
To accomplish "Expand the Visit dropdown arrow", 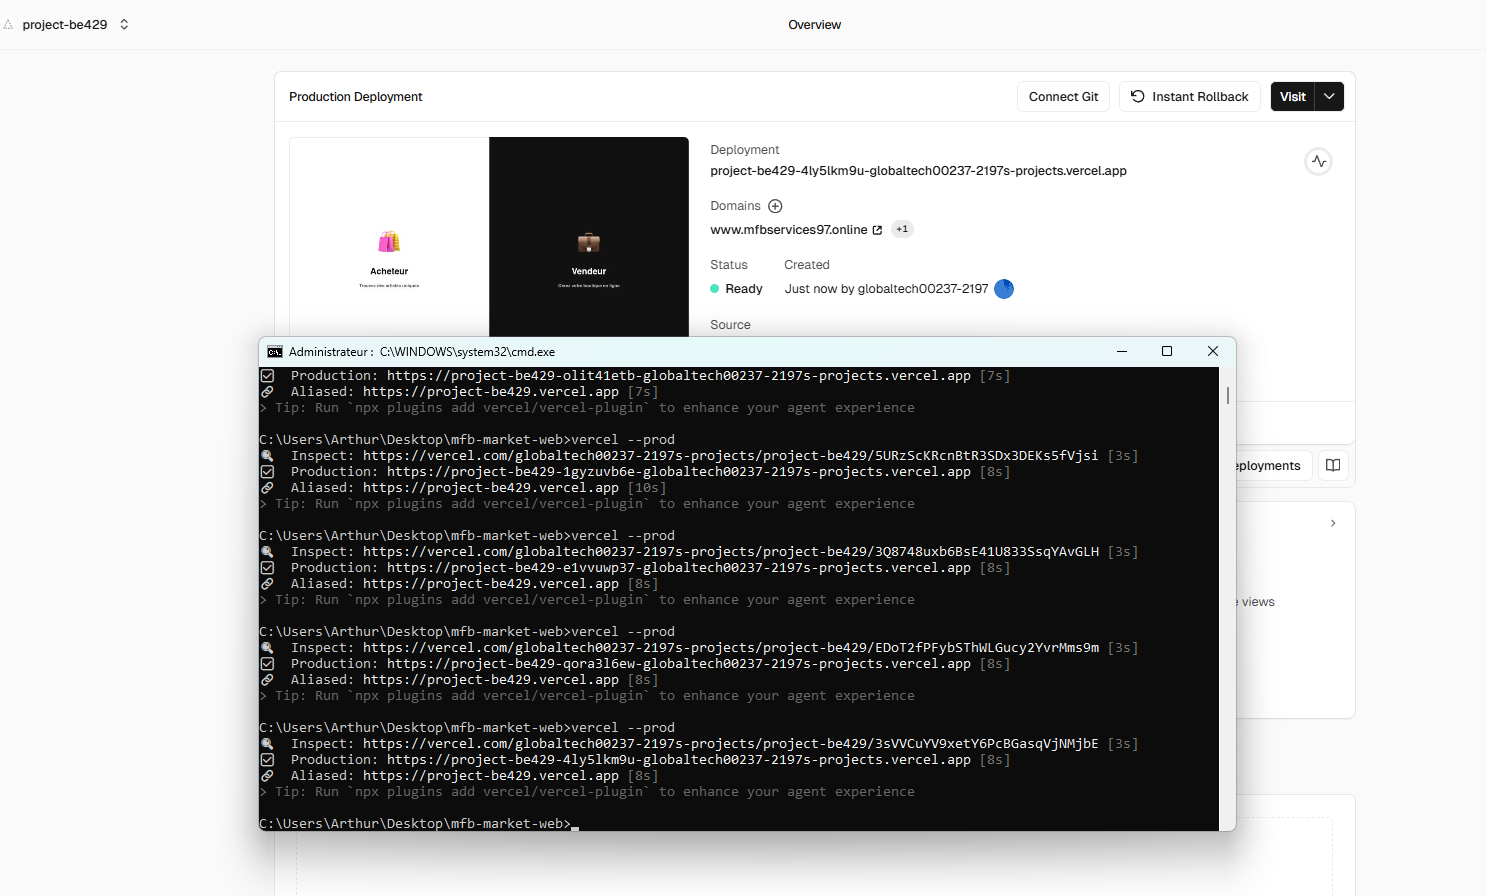I will tap(1329, 97).
